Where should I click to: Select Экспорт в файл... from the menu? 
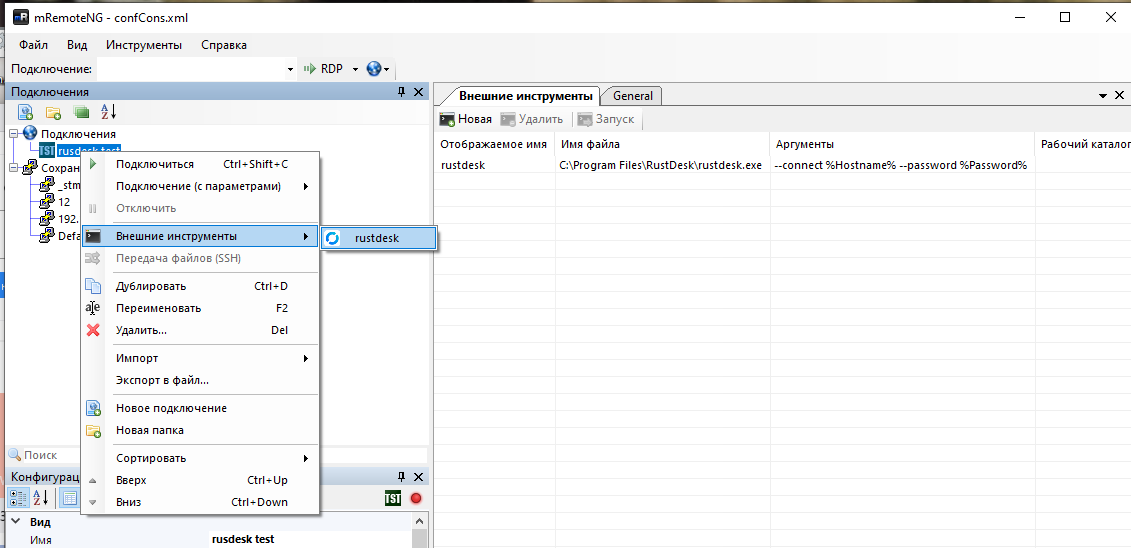[200, 380]
